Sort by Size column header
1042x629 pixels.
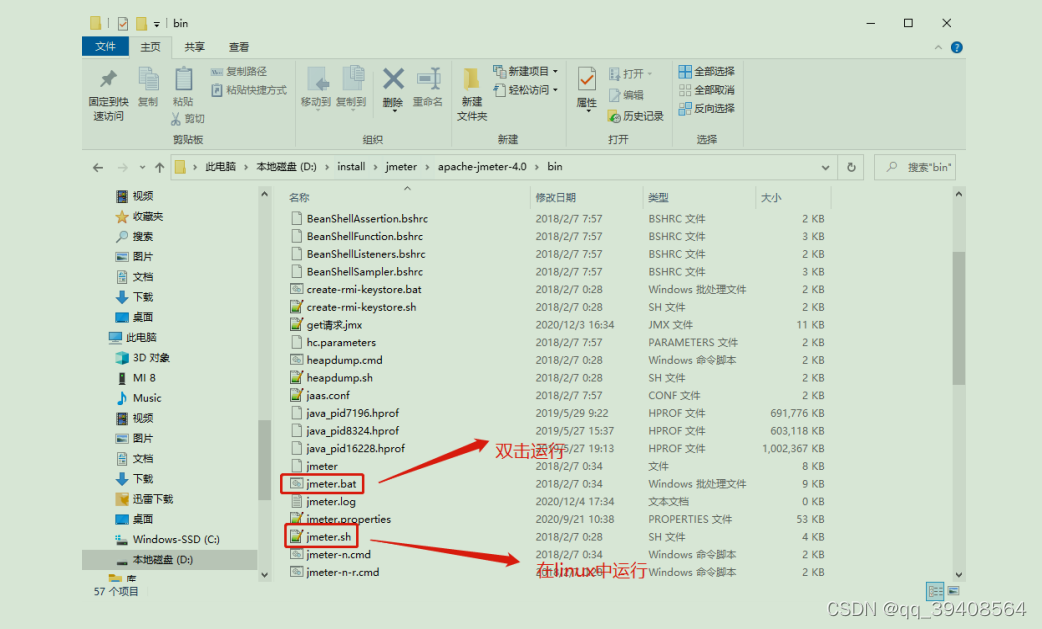[771, 197]
